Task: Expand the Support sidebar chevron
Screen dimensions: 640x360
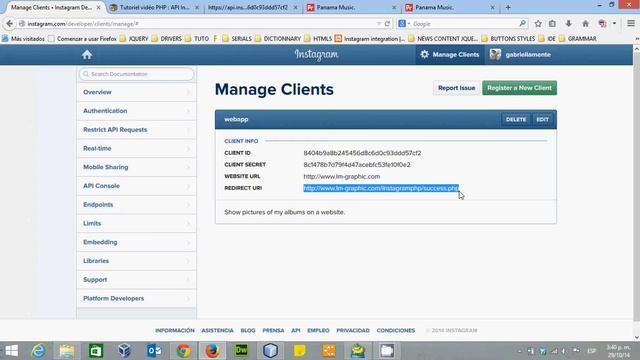Action: click(x=188, y=280)
